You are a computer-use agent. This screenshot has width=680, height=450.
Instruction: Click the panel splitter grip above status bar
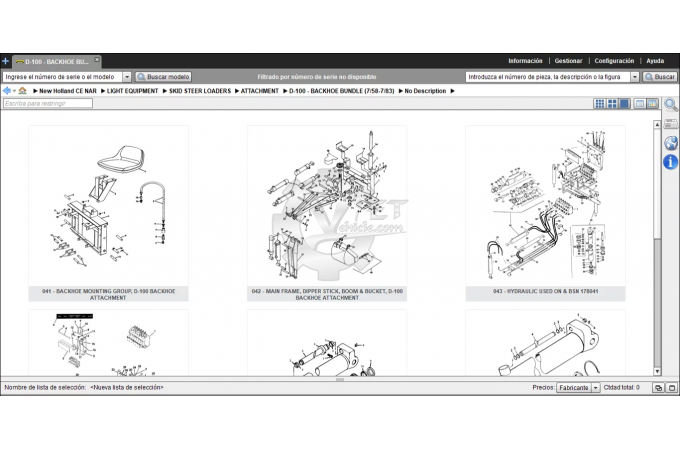(x=340, y=379)
